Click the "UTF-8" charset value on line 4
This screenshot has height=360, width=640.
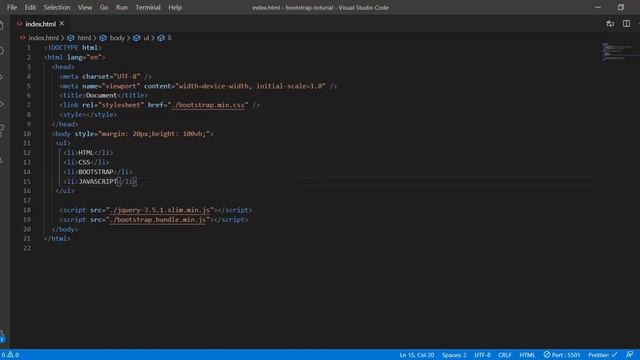tap(127, 76)
